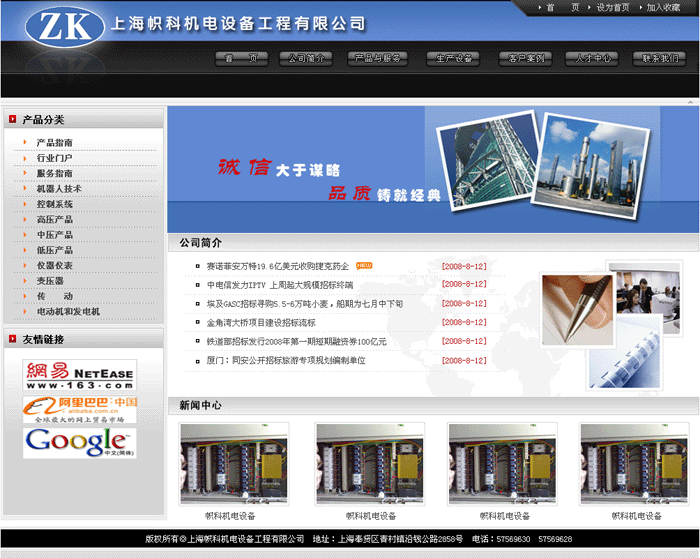The width and height of the screenshot is (700, 558).
Task: Open 首页 in the main navigation bar
Action: click(242, 58)
